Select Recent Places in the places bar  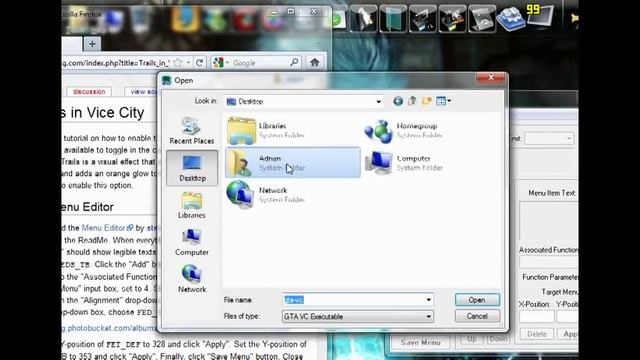(191, 130)
